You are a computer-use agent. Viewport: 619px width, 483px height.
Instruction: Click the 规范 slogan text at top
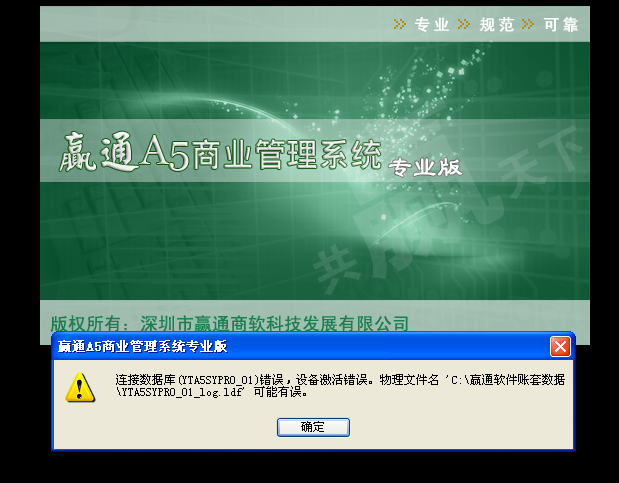[497, 25]
